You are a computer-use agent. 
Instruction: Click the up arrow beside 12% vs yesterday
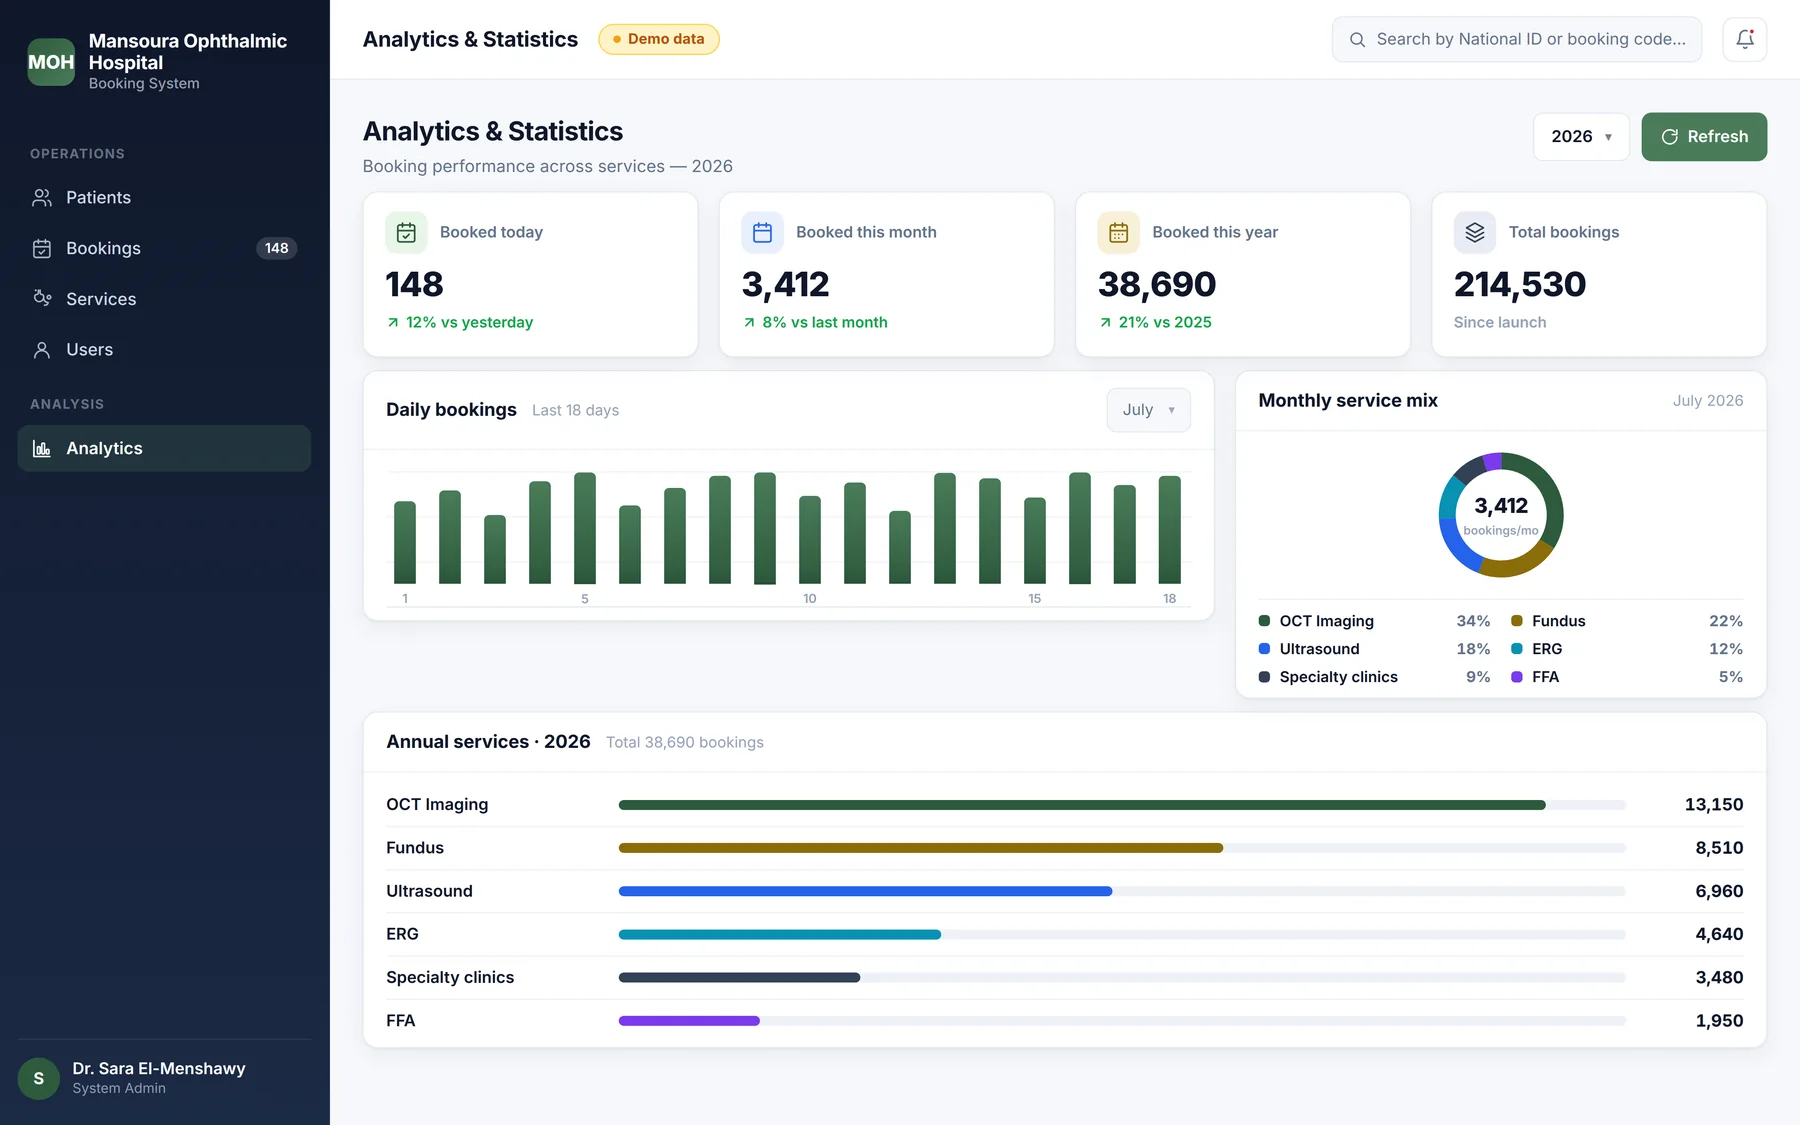click(x=393, y=323)
